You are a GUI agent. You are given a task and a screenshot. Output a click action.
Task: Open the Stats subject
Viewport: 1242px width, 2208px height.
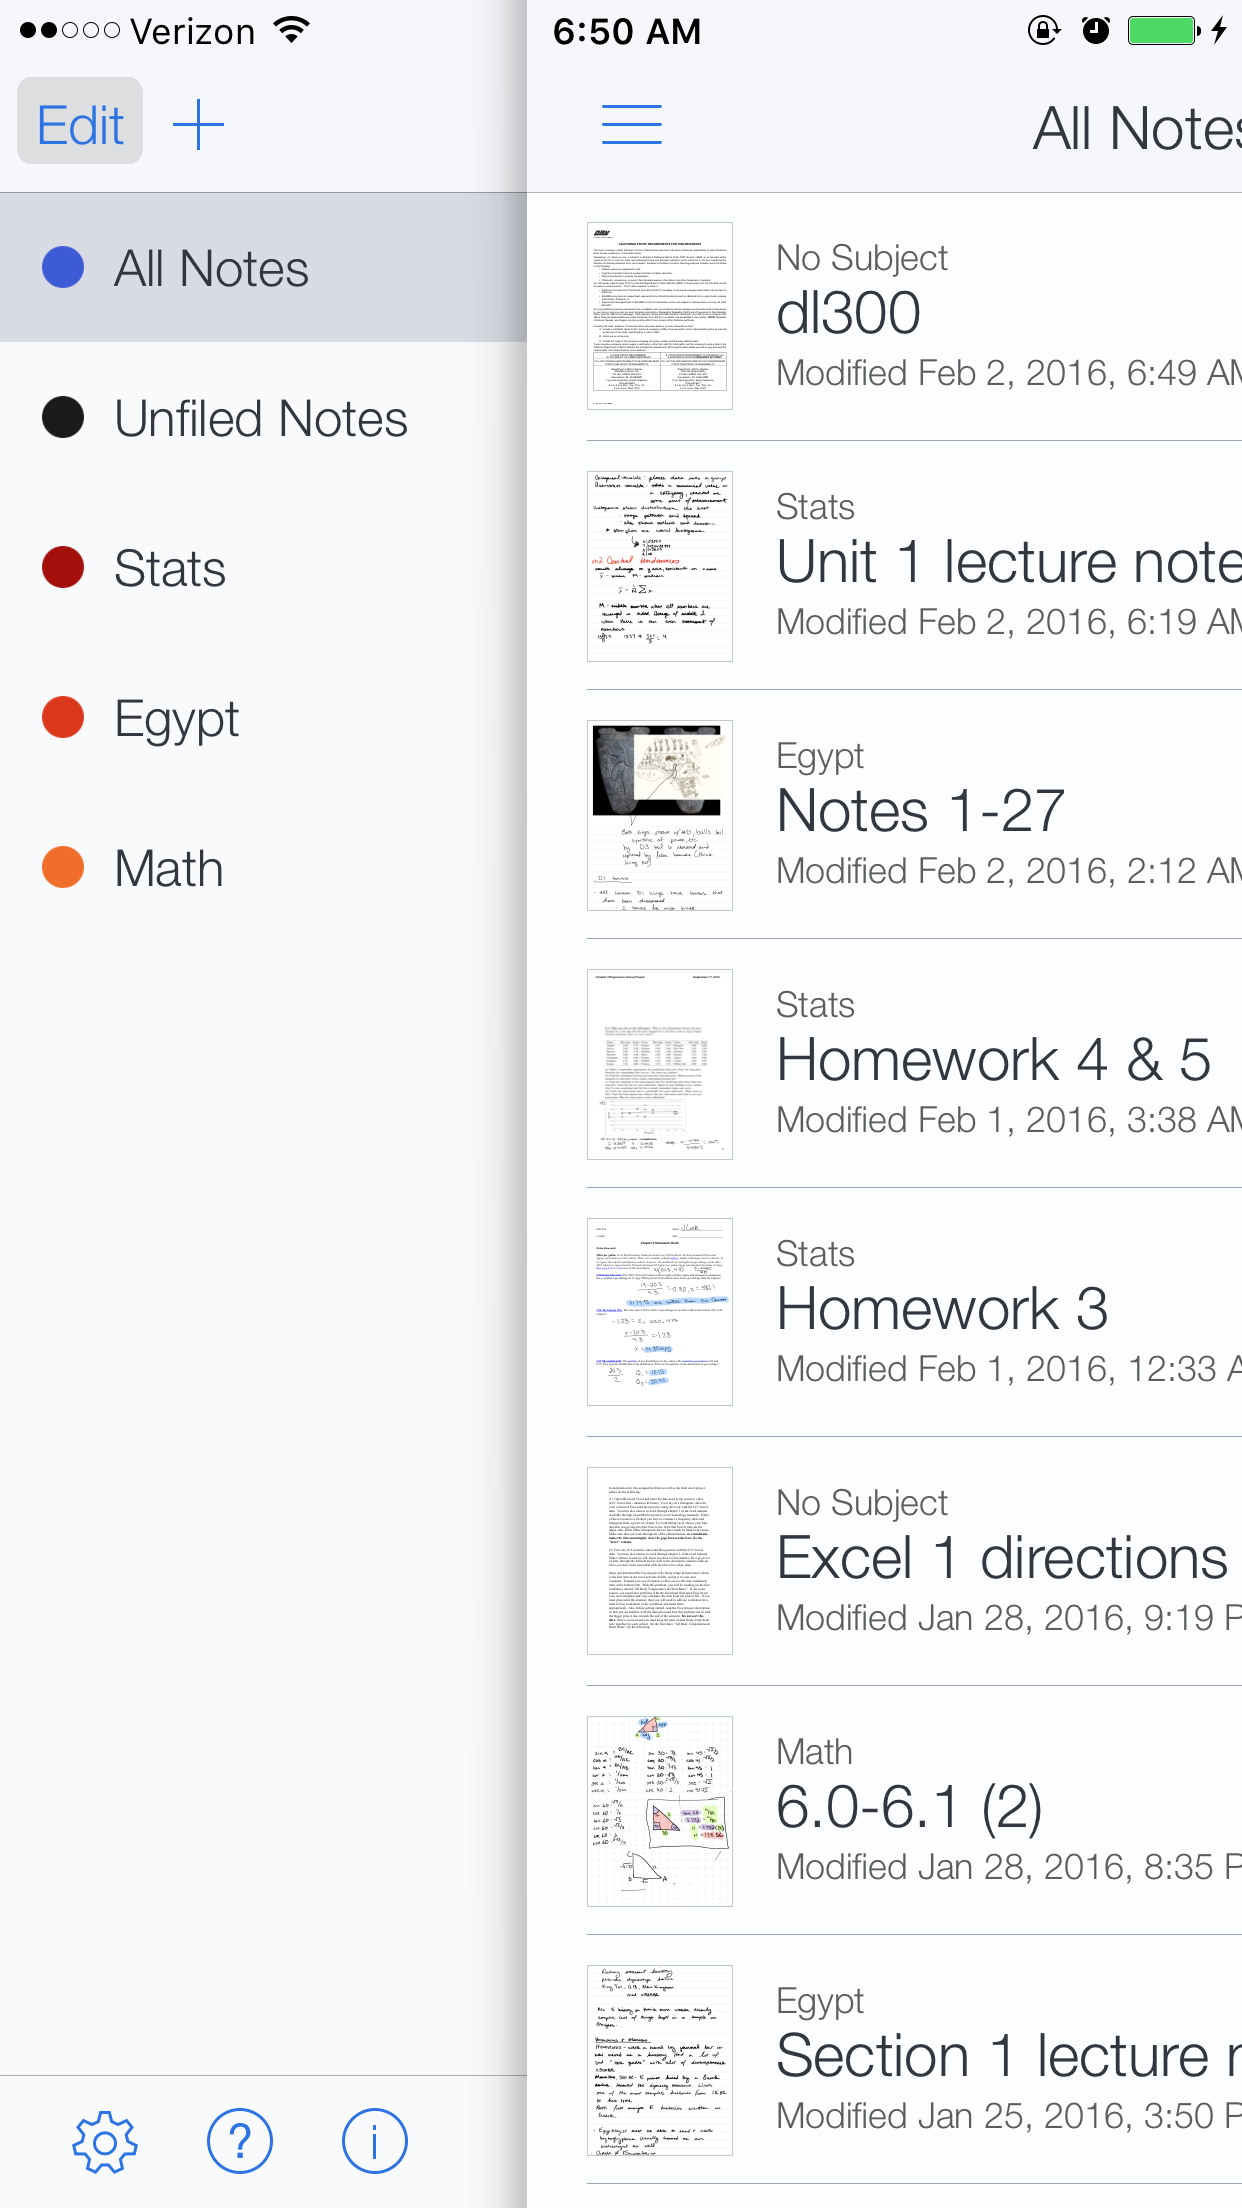(263, 568)
